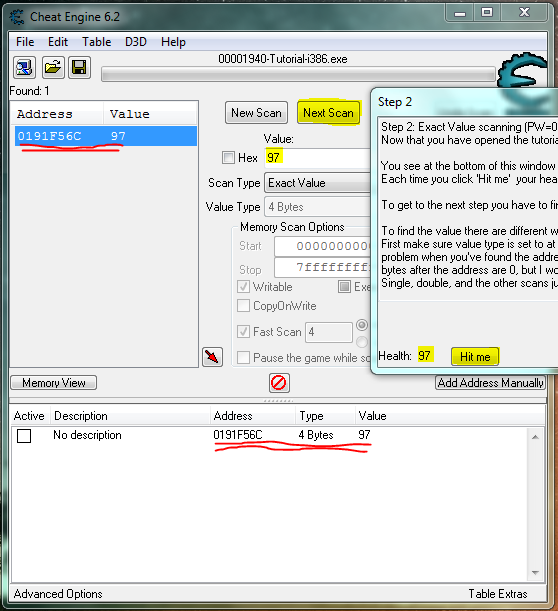The width and height of the screenshot is (558, 611).
Task: Click the Cheat Engine logo
Action: pyautogui.click(x=522, y=70)
